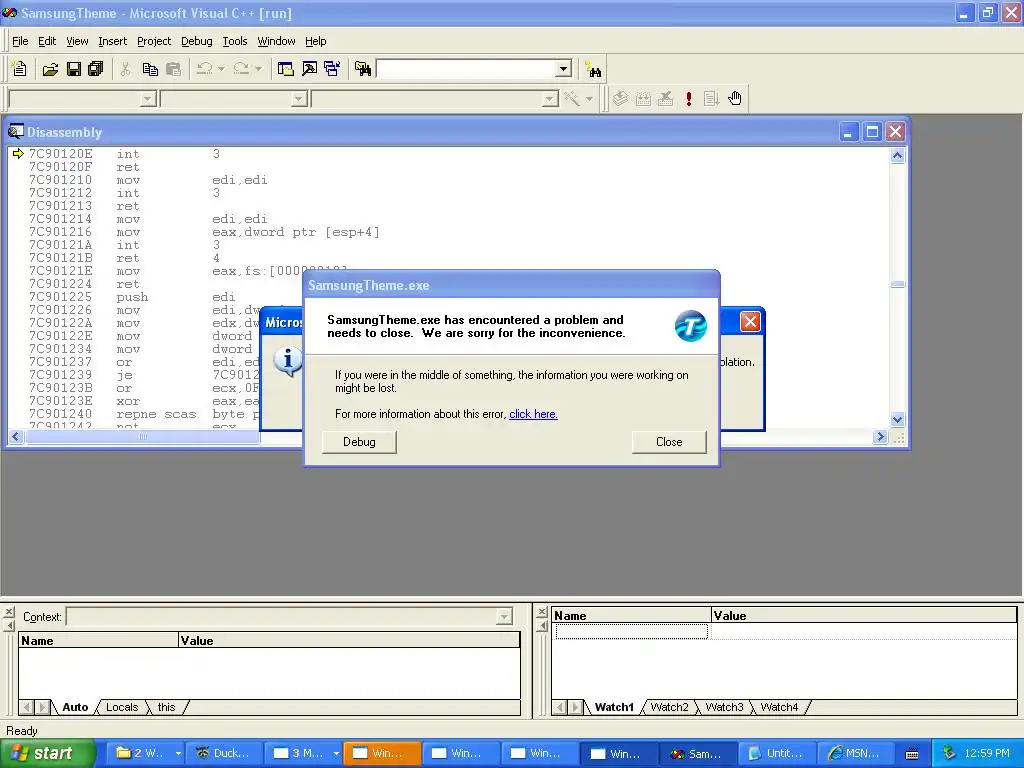Open the Window List icon
Image resolution: width=1024 pixels, height=768 pixels.
(332, 69)
